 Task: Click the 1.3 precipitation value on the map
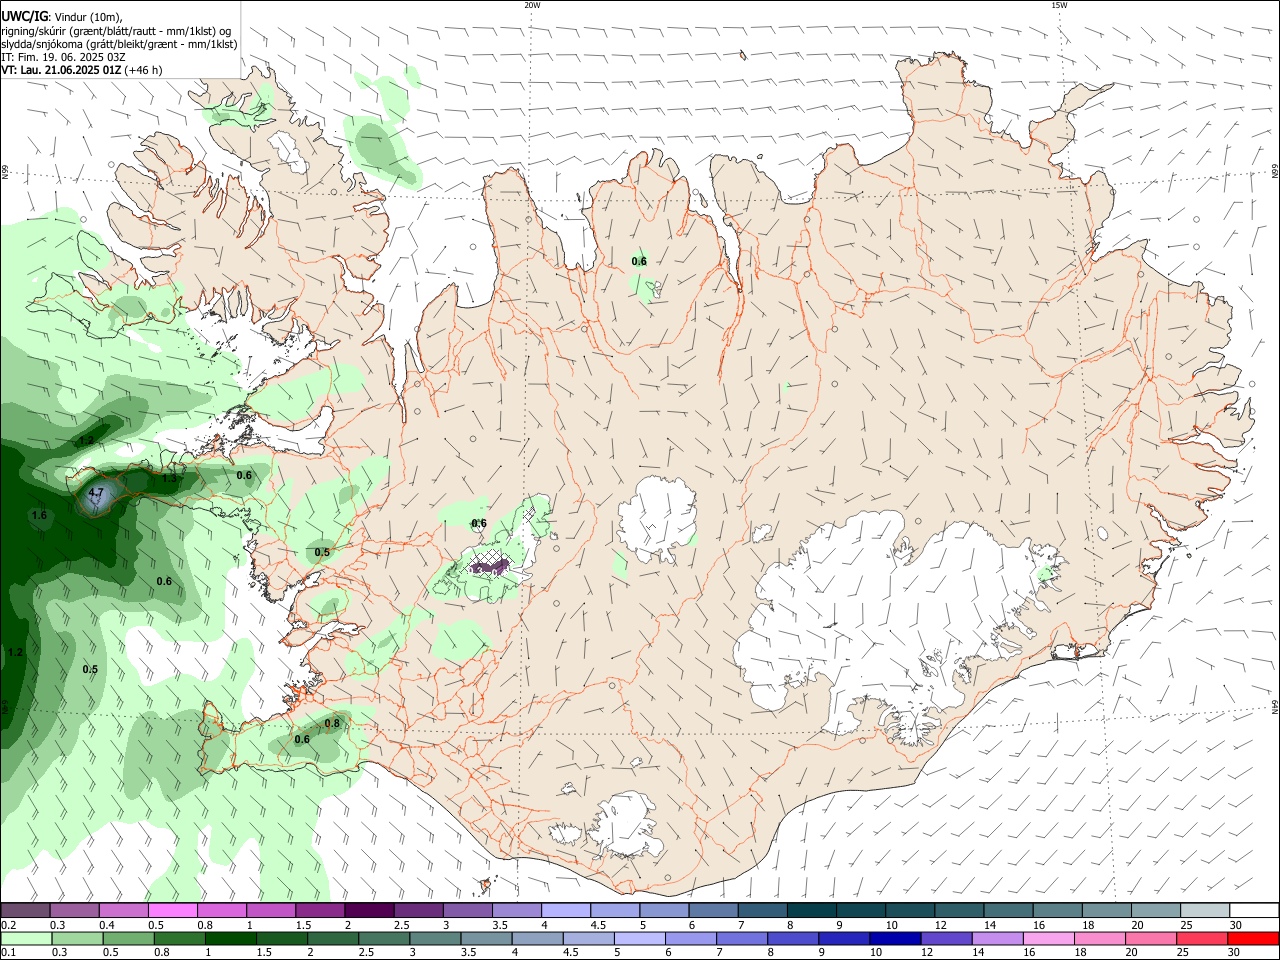coord(169,479)
